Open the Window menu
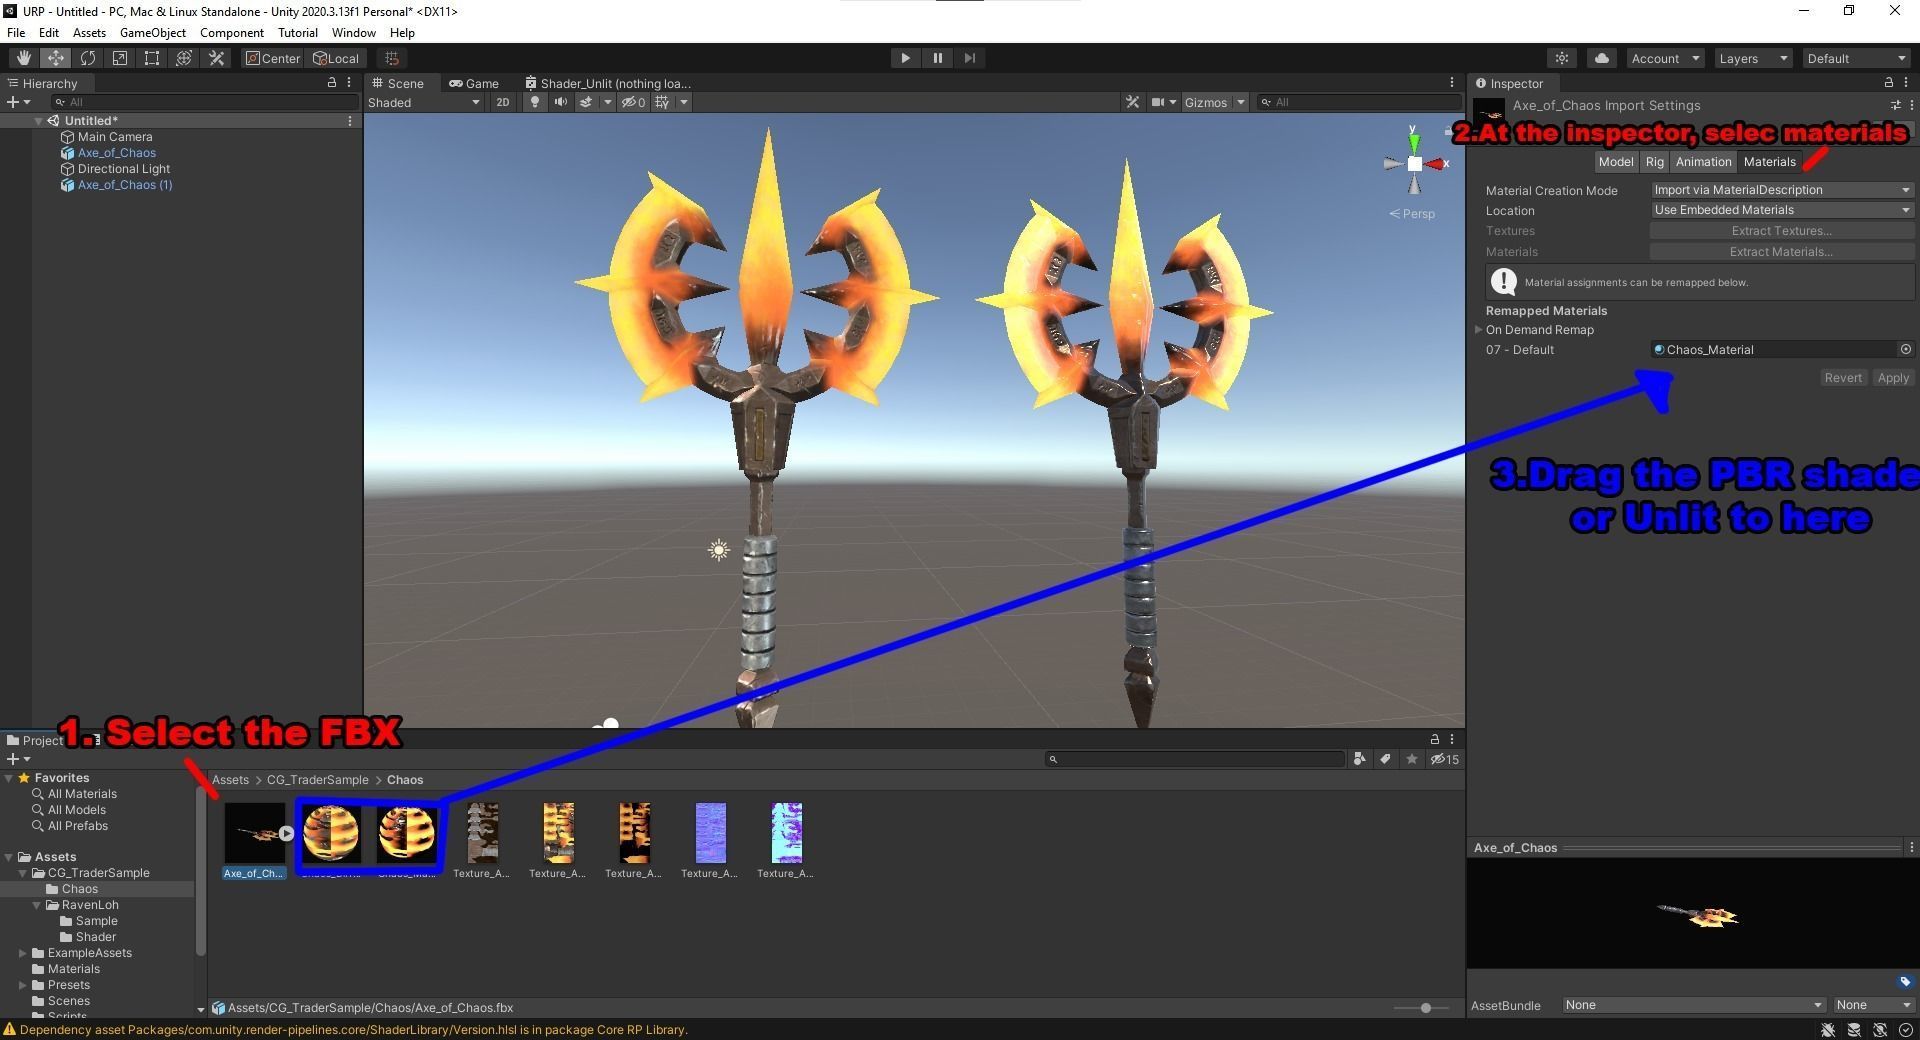This screenshot has width=1920, height=1040. tap(353, 33)
